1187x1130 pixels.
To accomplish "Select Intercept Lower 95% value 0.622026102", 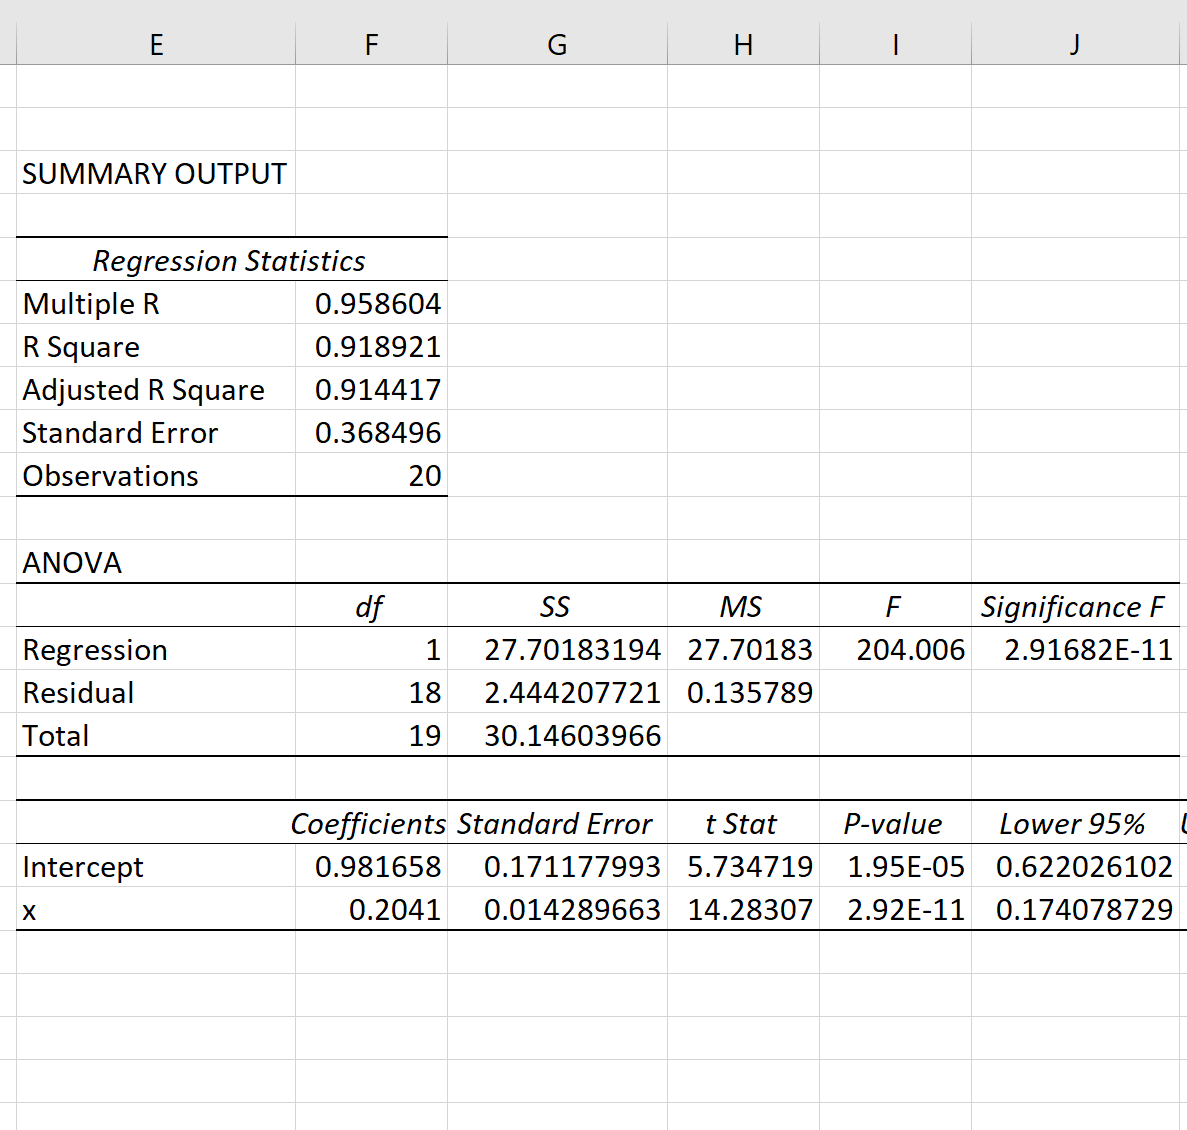I will point(1076,867).
